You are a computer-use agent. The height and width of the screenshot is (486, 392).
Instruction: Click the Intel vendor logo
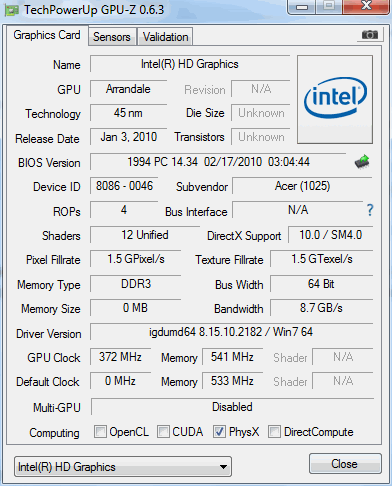pos(335,99)
